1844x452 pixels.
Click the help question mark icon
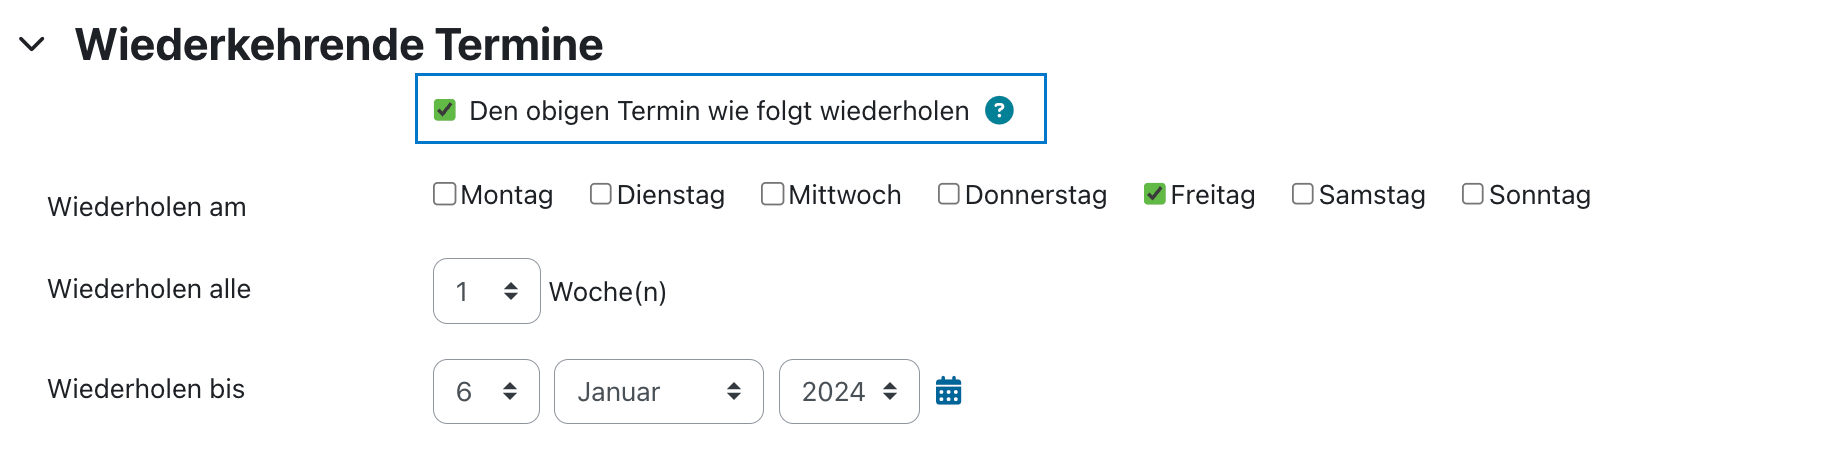pyautogui.click(x=999, y=110)
